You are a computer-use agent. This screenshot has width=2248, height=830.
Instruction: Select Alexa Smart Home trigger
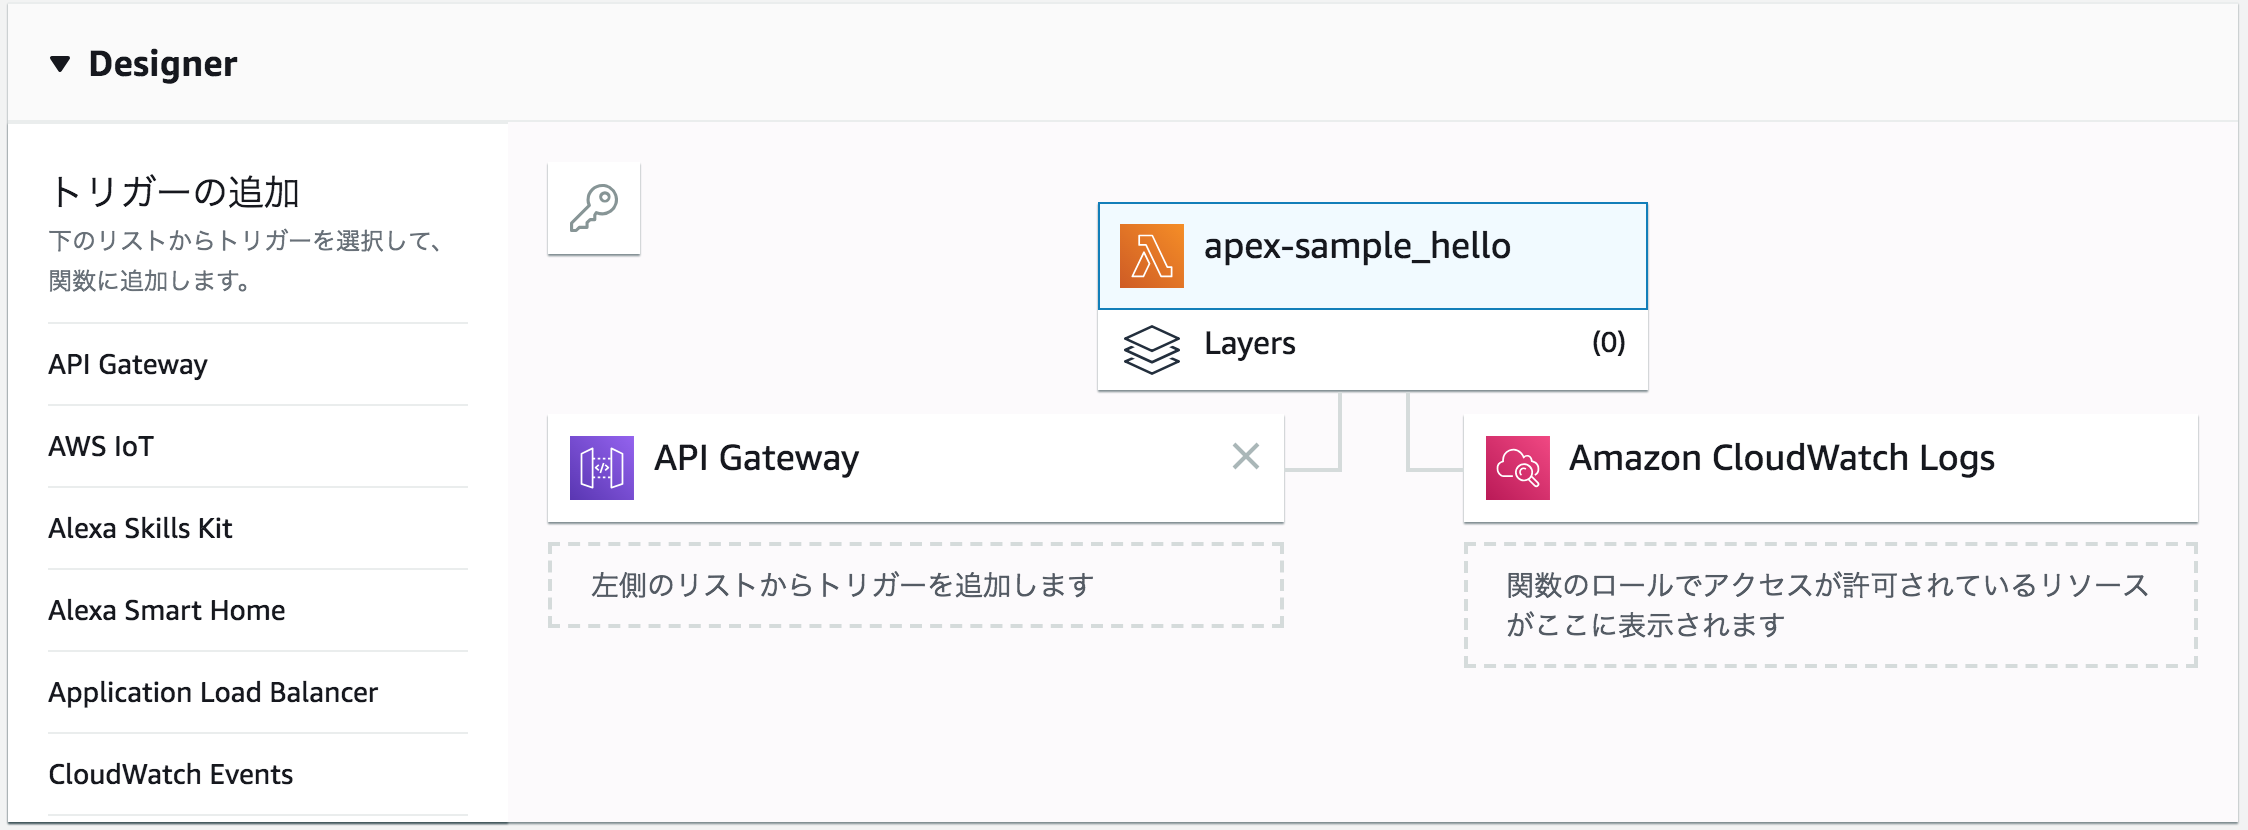pyautogui.click(x=166, y=611)
